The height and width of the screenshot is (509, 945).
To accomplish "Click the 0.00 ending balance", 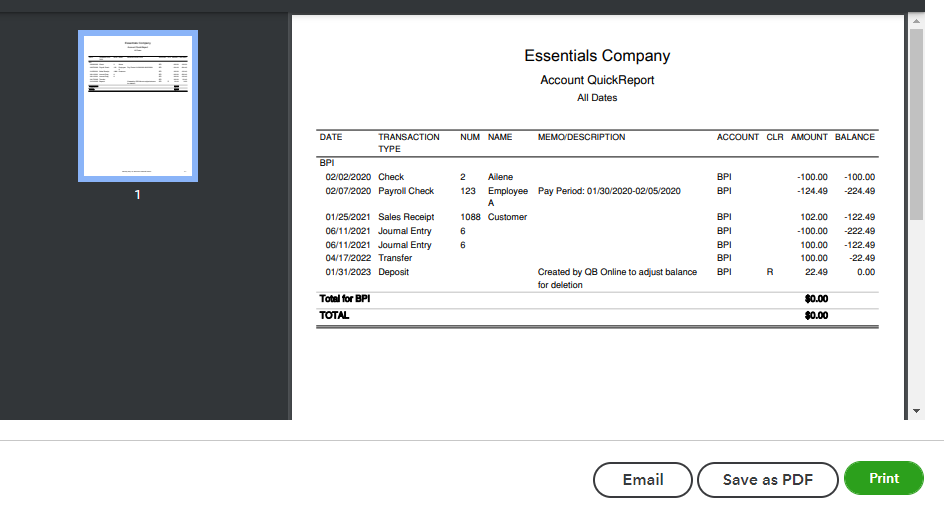I will 866,272.
